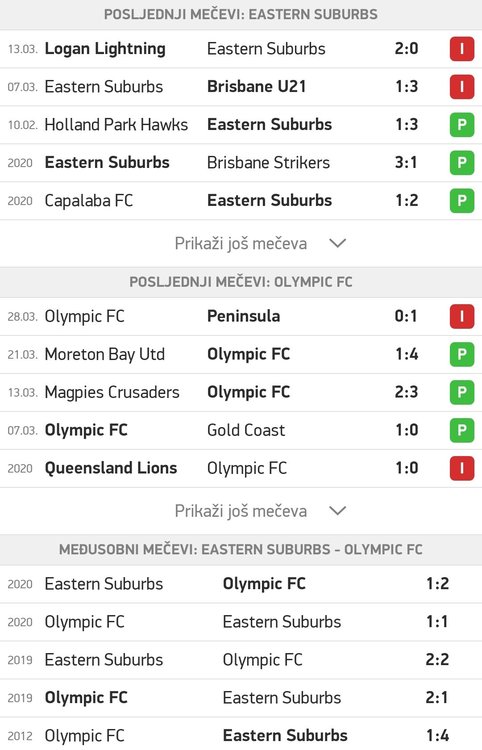Click red loss badge for Brisbane U21 match
Image resolution: width=482 pixels, height=750 pixels.
pos(461,87)
